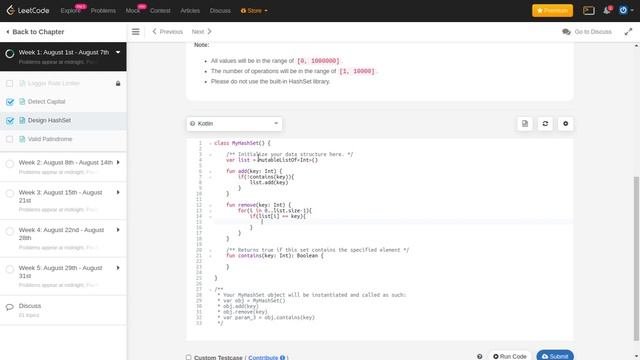
Task: Click the lock icon on Logger Rate Limiter
Action: tap(118, 83)
